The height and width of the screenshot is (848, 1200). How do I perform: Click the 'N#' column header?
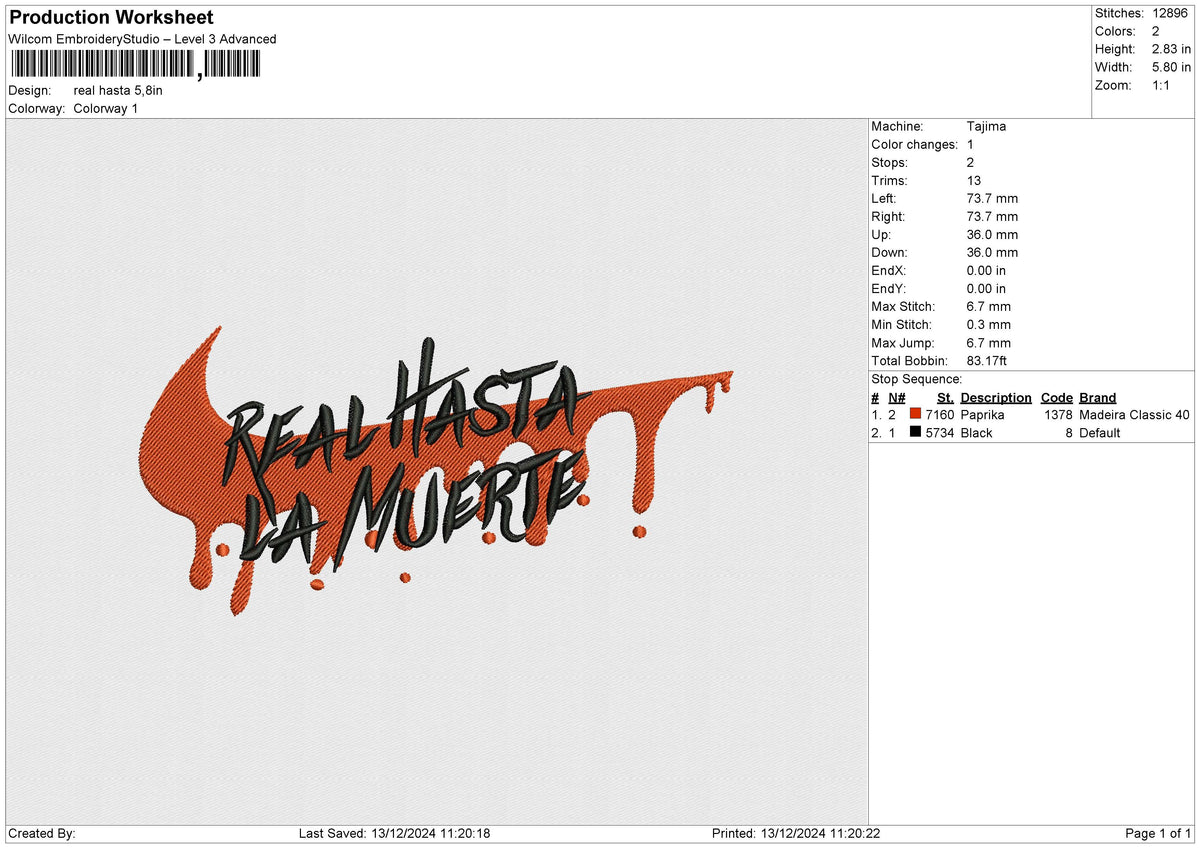point(895,397)
